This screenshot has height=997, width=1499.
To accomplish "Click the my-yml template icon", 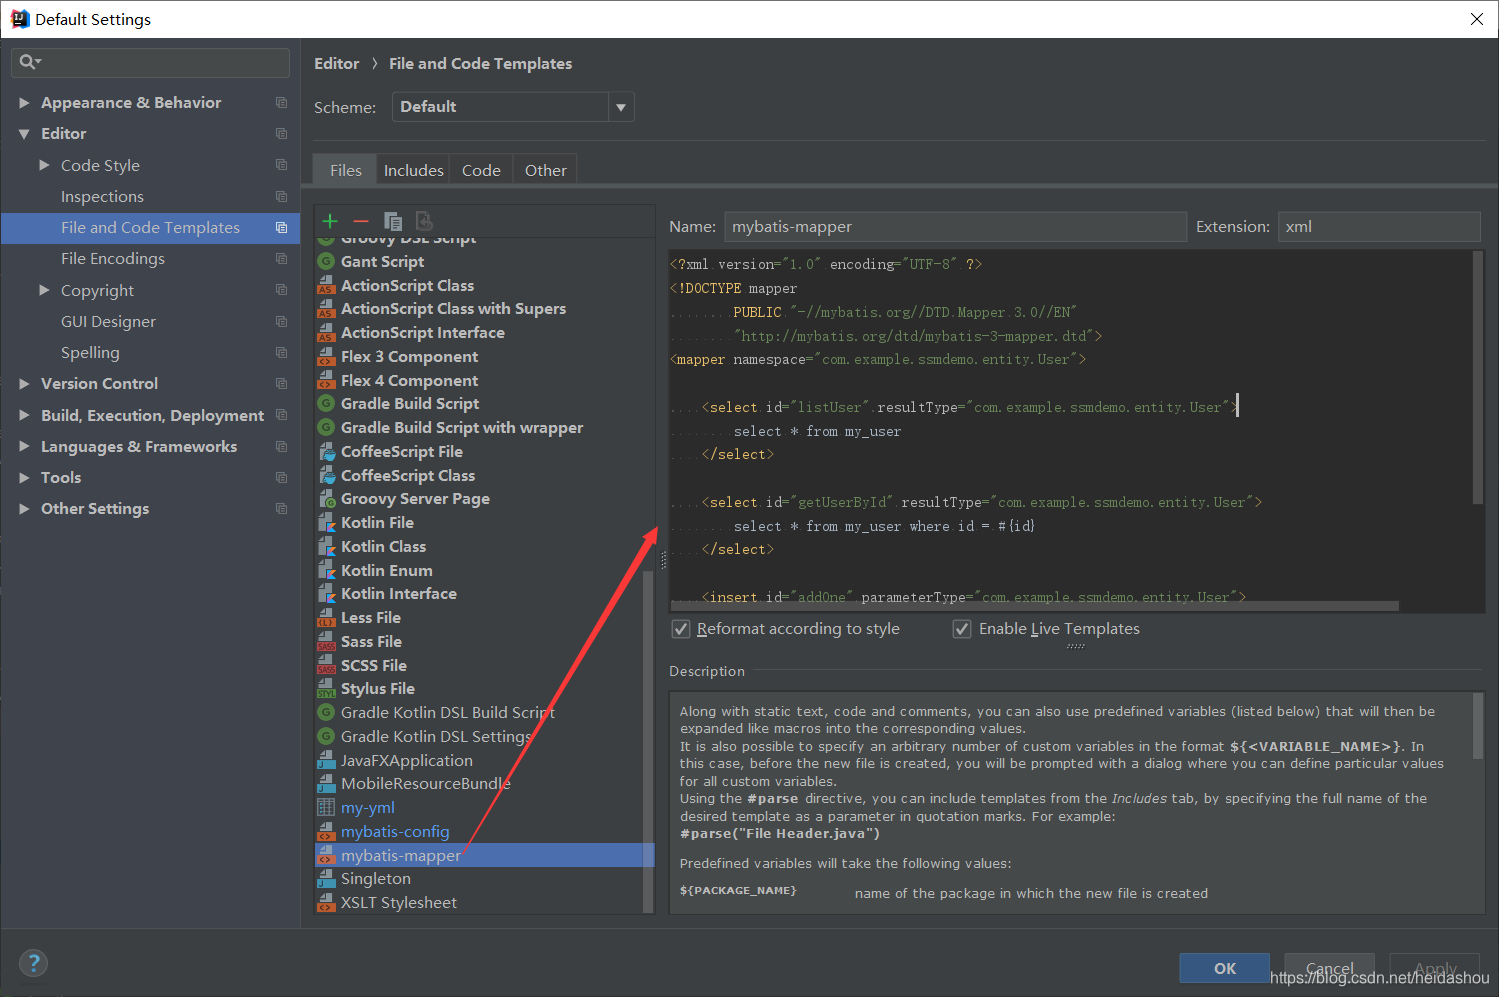I will 326,808.
